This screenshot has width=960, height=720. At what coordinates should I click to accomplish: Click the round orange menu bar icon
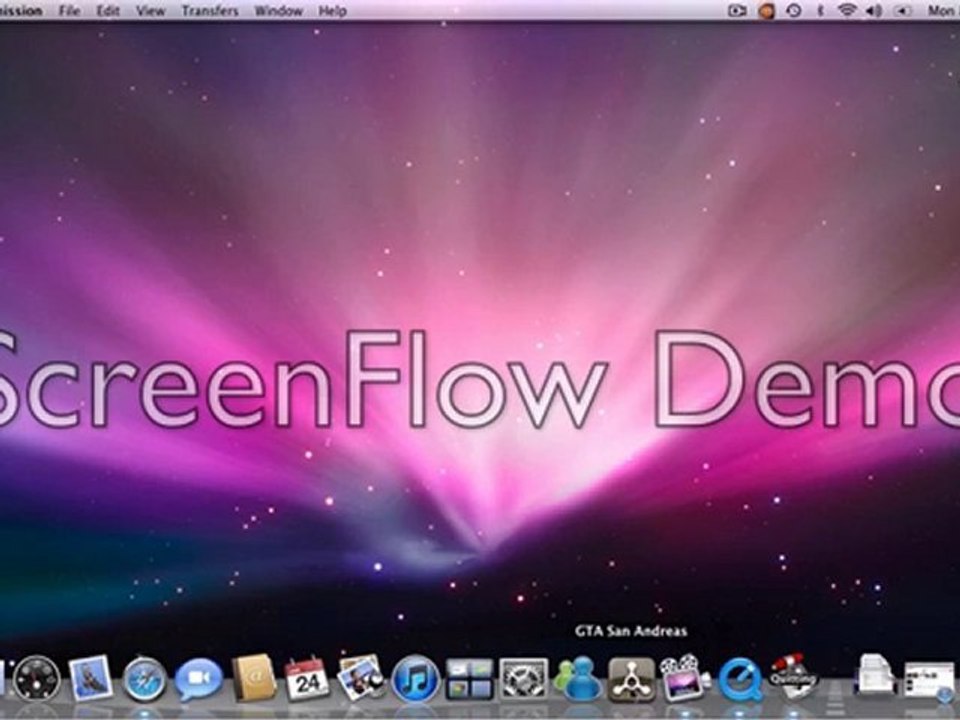click(767, 10)
